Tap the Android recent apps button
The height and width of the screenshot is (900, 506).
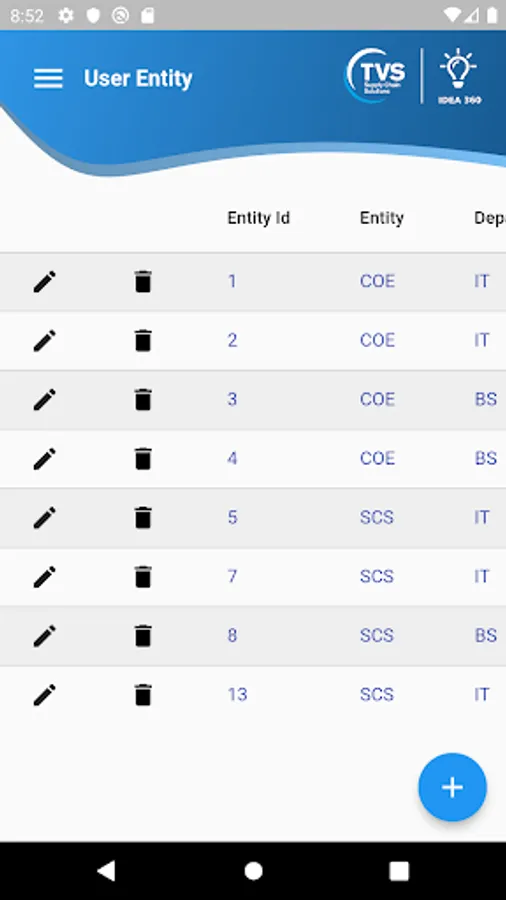tap(399, 871)
